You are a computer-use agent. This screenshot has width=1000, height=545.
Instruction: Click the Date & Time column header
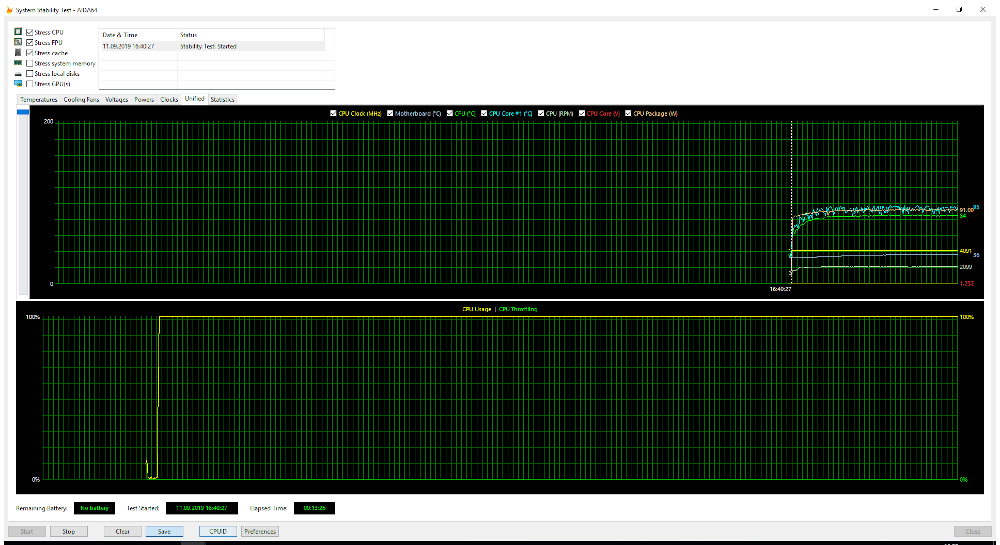pyautogui.click(x=138, y=34)
